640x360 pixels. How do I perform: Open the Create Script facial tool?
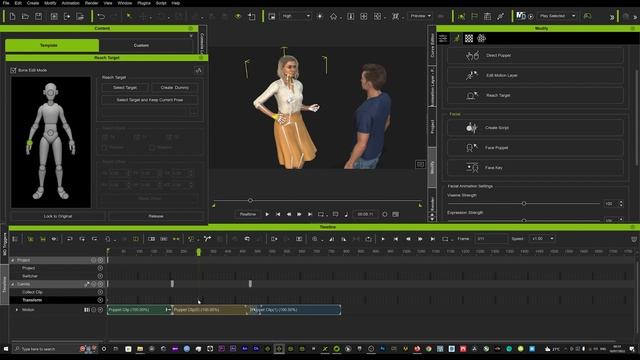[535, 128]
